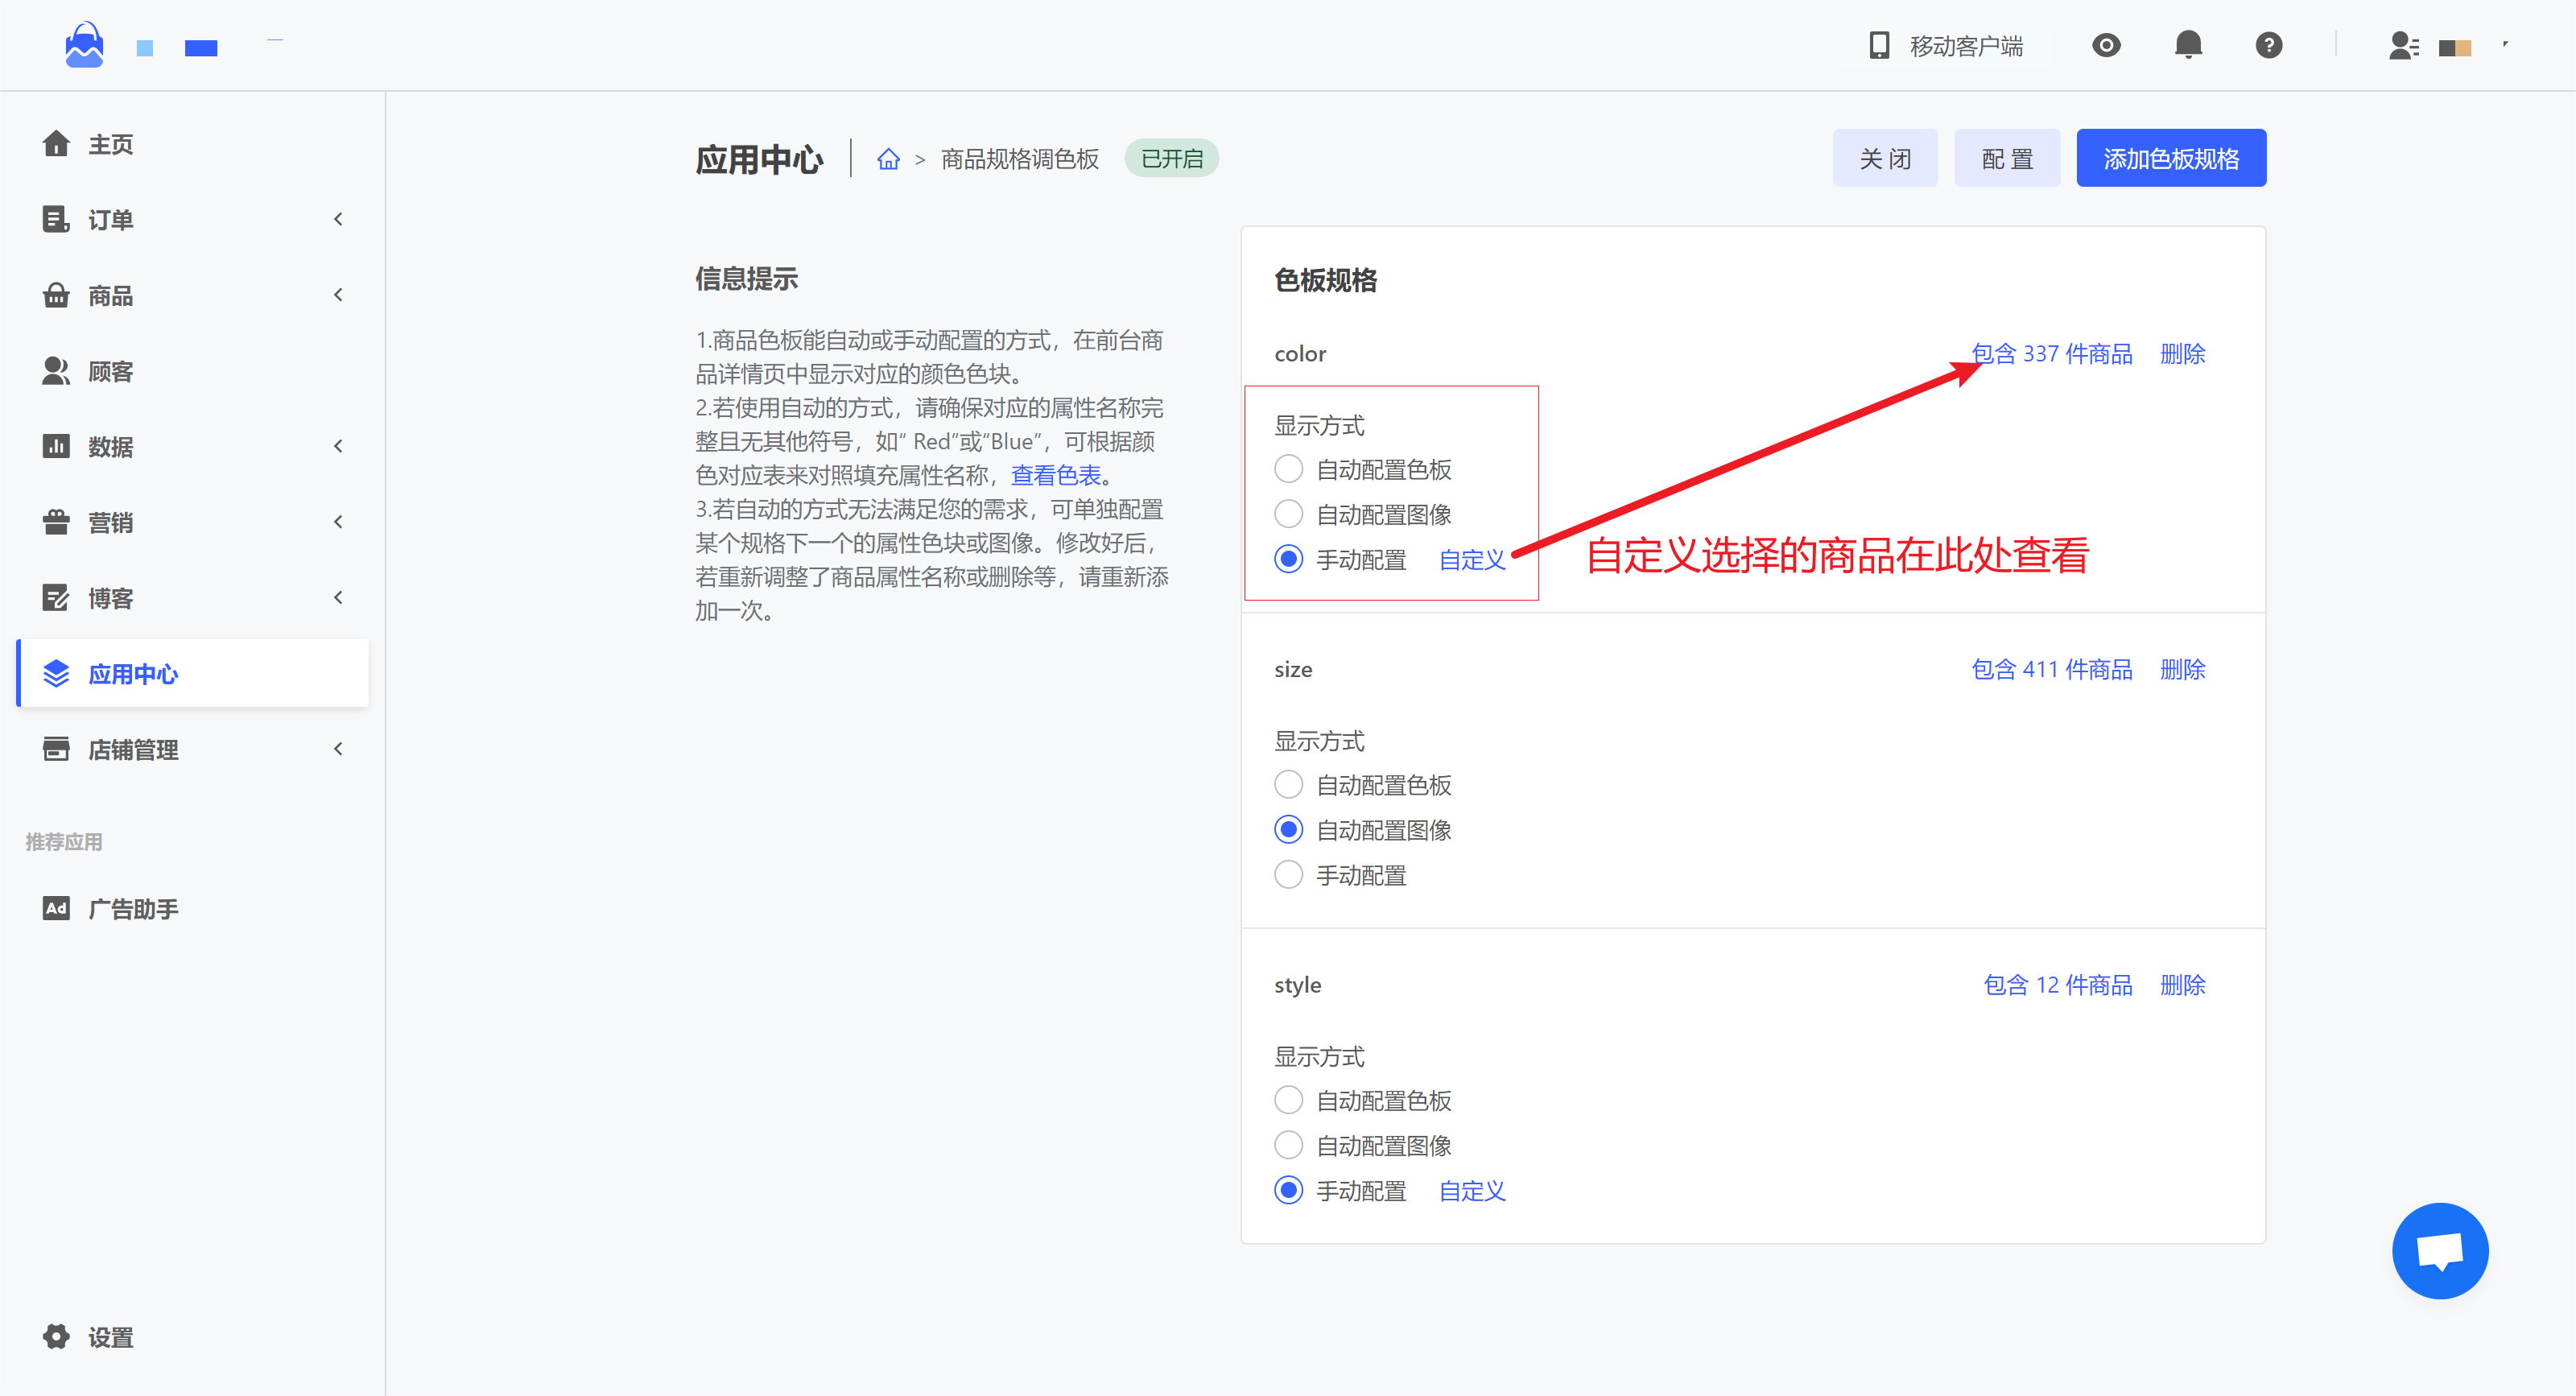The image size is (2576, 1396).
Task: Open the account dropdown arrow in header
Action: [x=2506, y=44]
